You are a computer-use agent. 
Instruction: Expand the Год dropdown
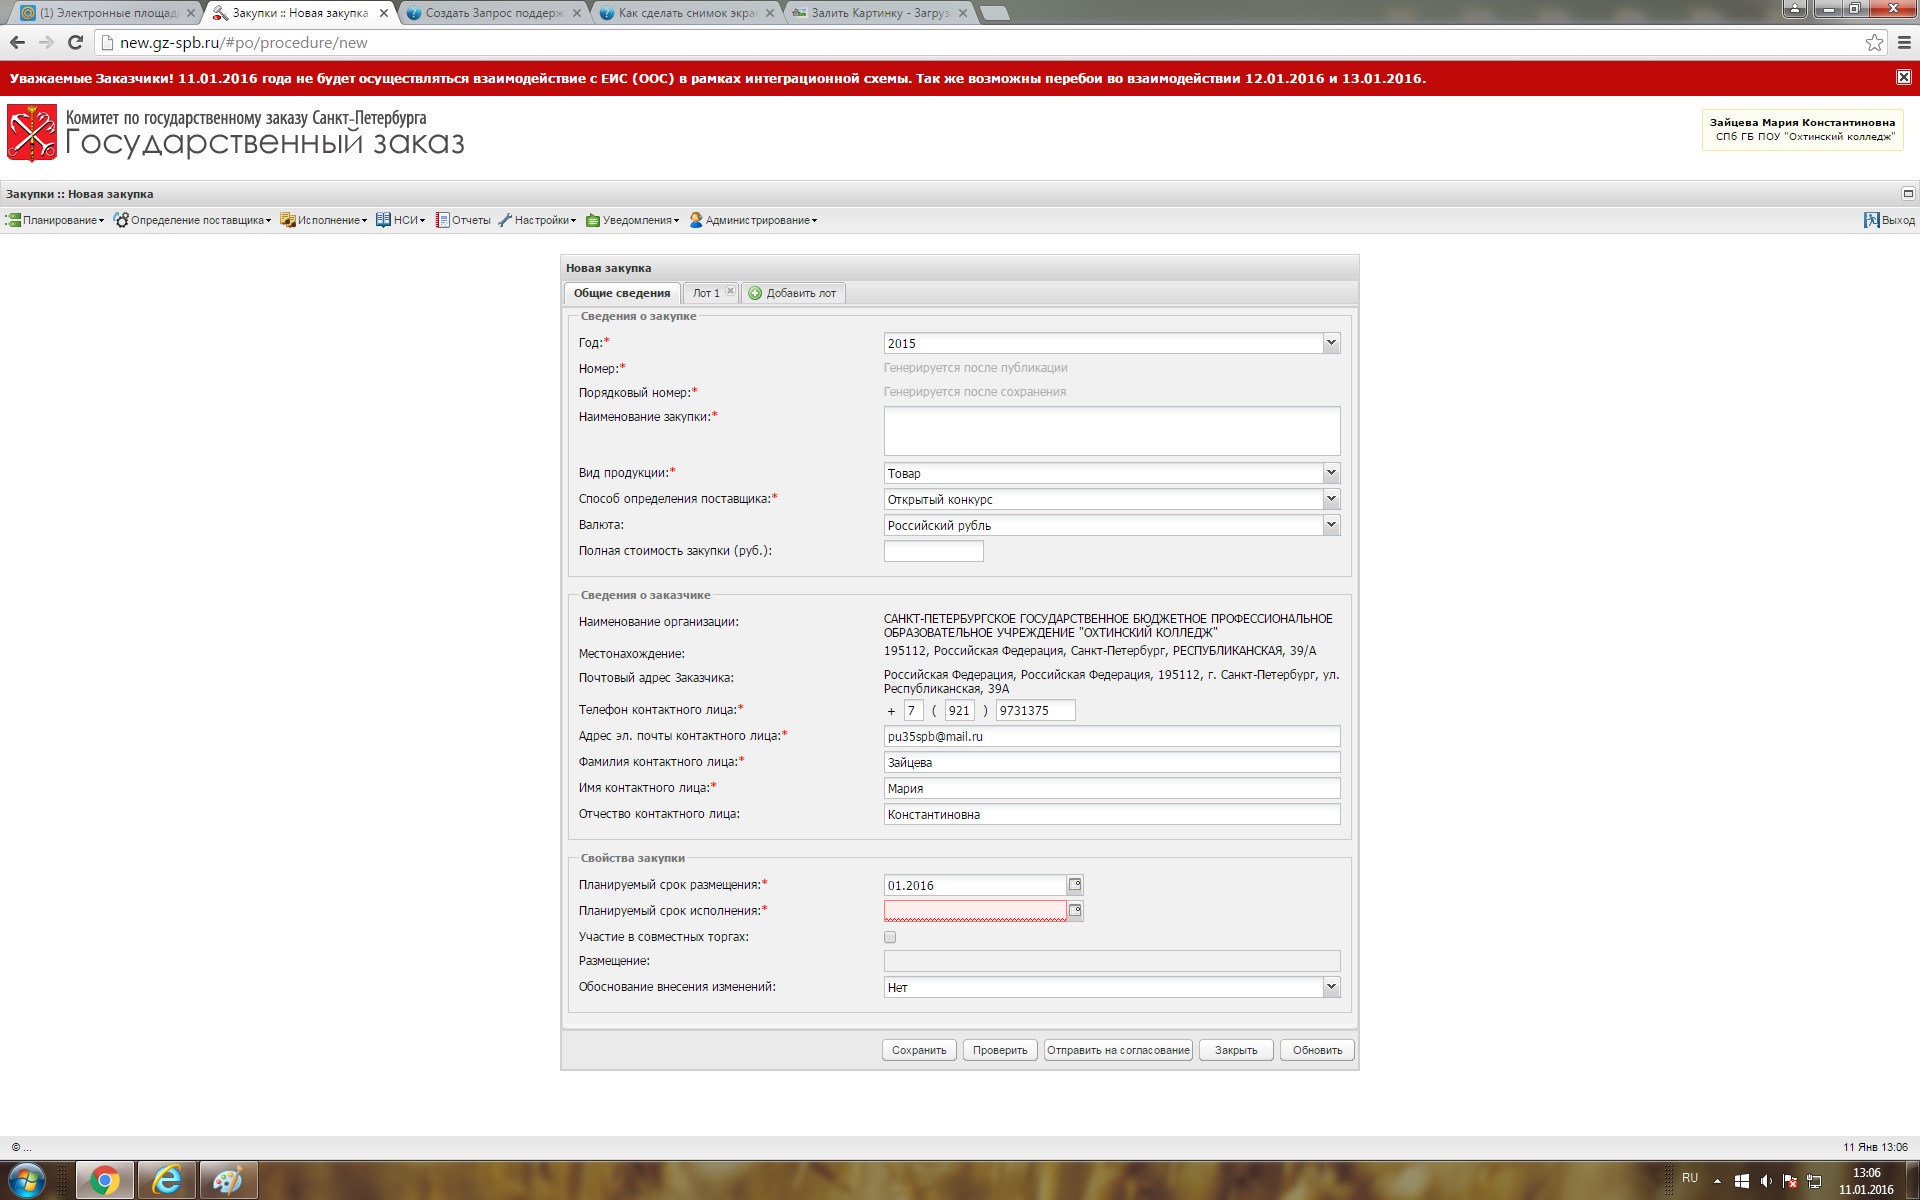pos(1331,343)
